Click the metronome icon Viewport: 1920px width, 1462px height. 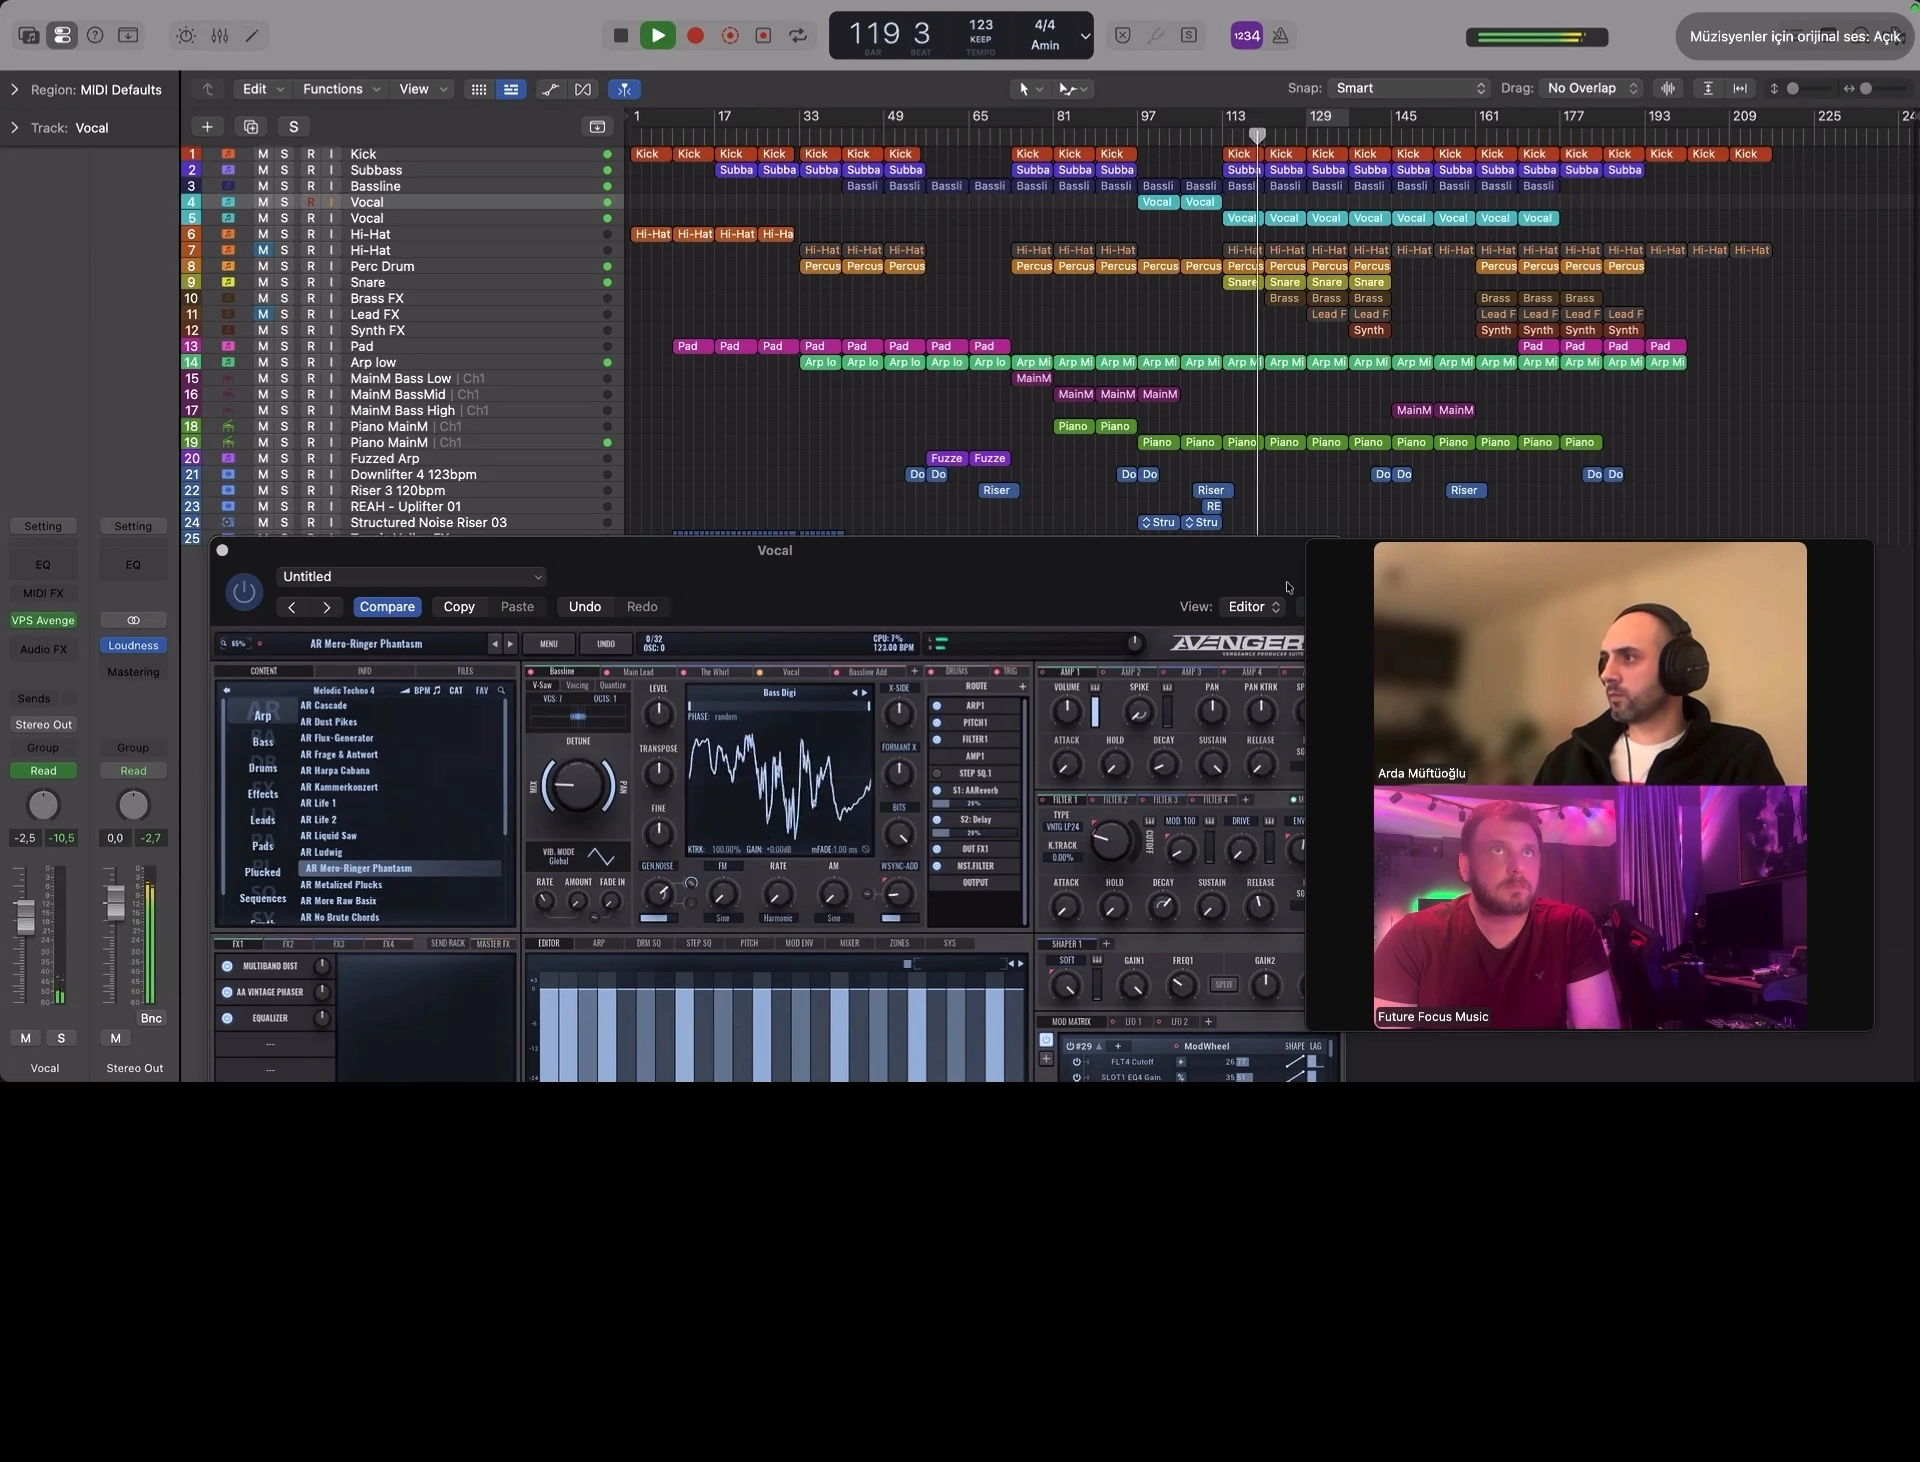tap(1281, 36)
